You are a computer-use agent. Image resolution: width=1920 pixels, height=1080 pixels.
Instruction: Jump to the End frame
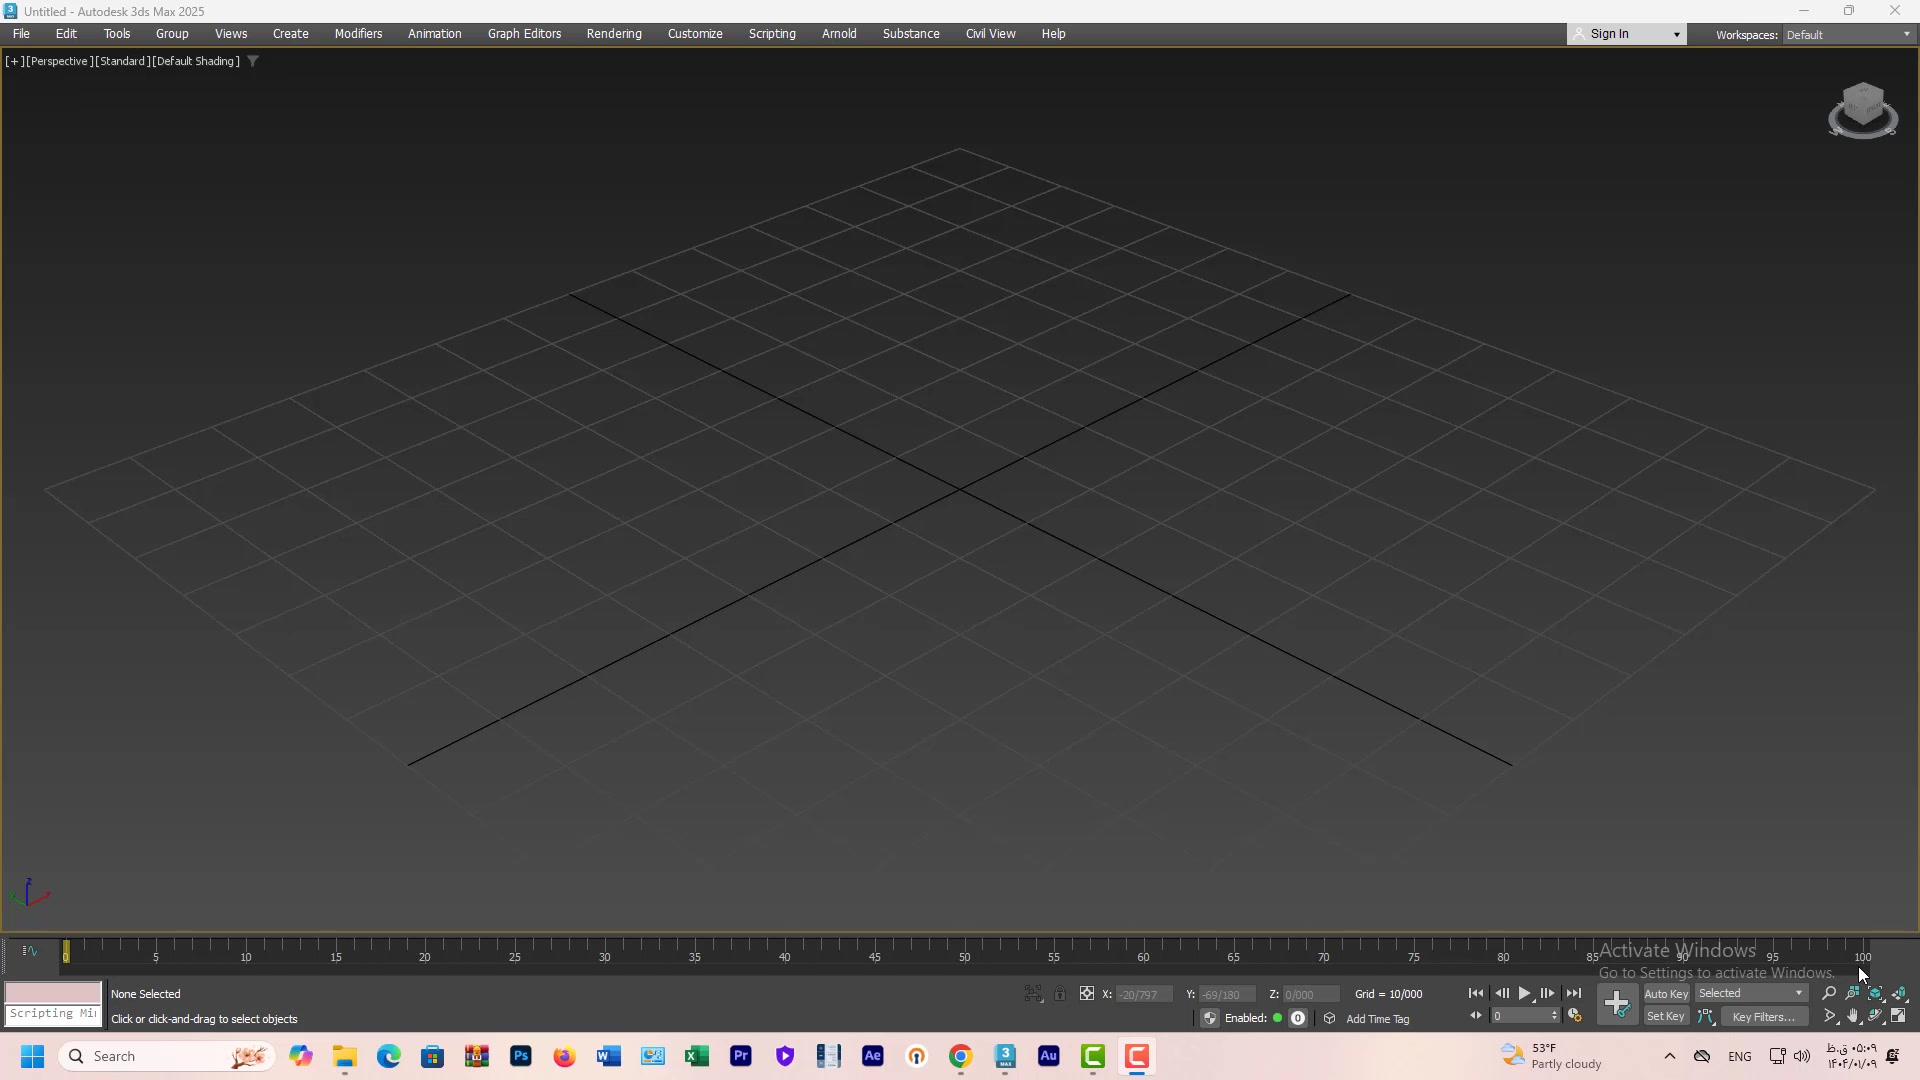tap(1574, 993)
